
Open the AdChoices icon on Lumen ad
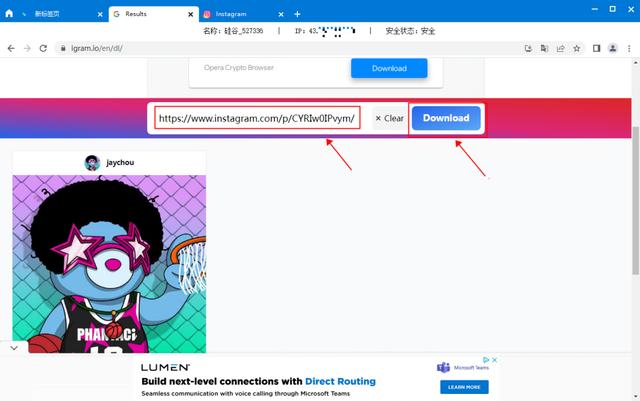(x=486, y=360)
